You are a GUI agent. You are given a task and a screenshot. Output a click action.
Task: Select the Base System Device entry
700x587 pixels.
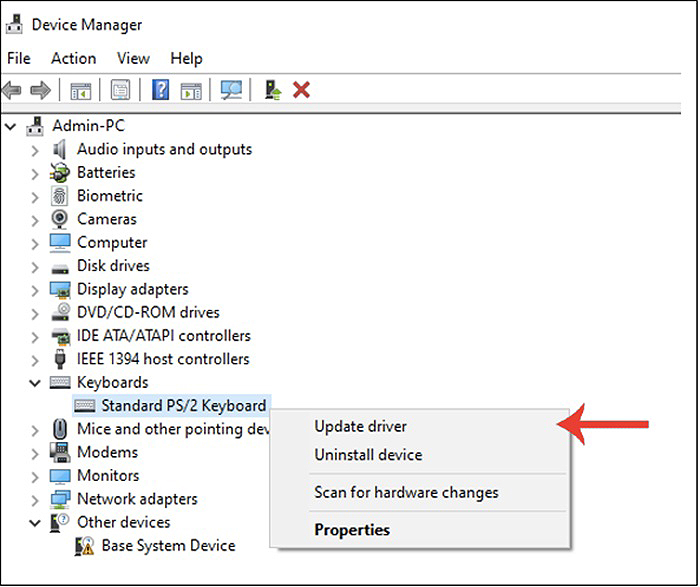click(168, 546)
